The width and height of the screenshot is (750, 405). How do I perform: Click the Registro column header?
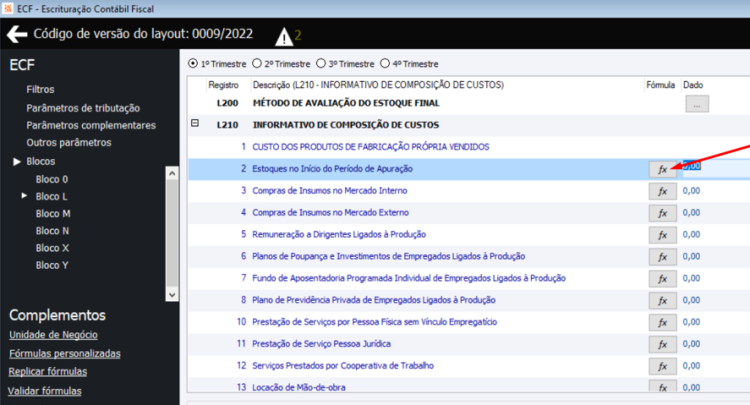click(x=223, y=85)
